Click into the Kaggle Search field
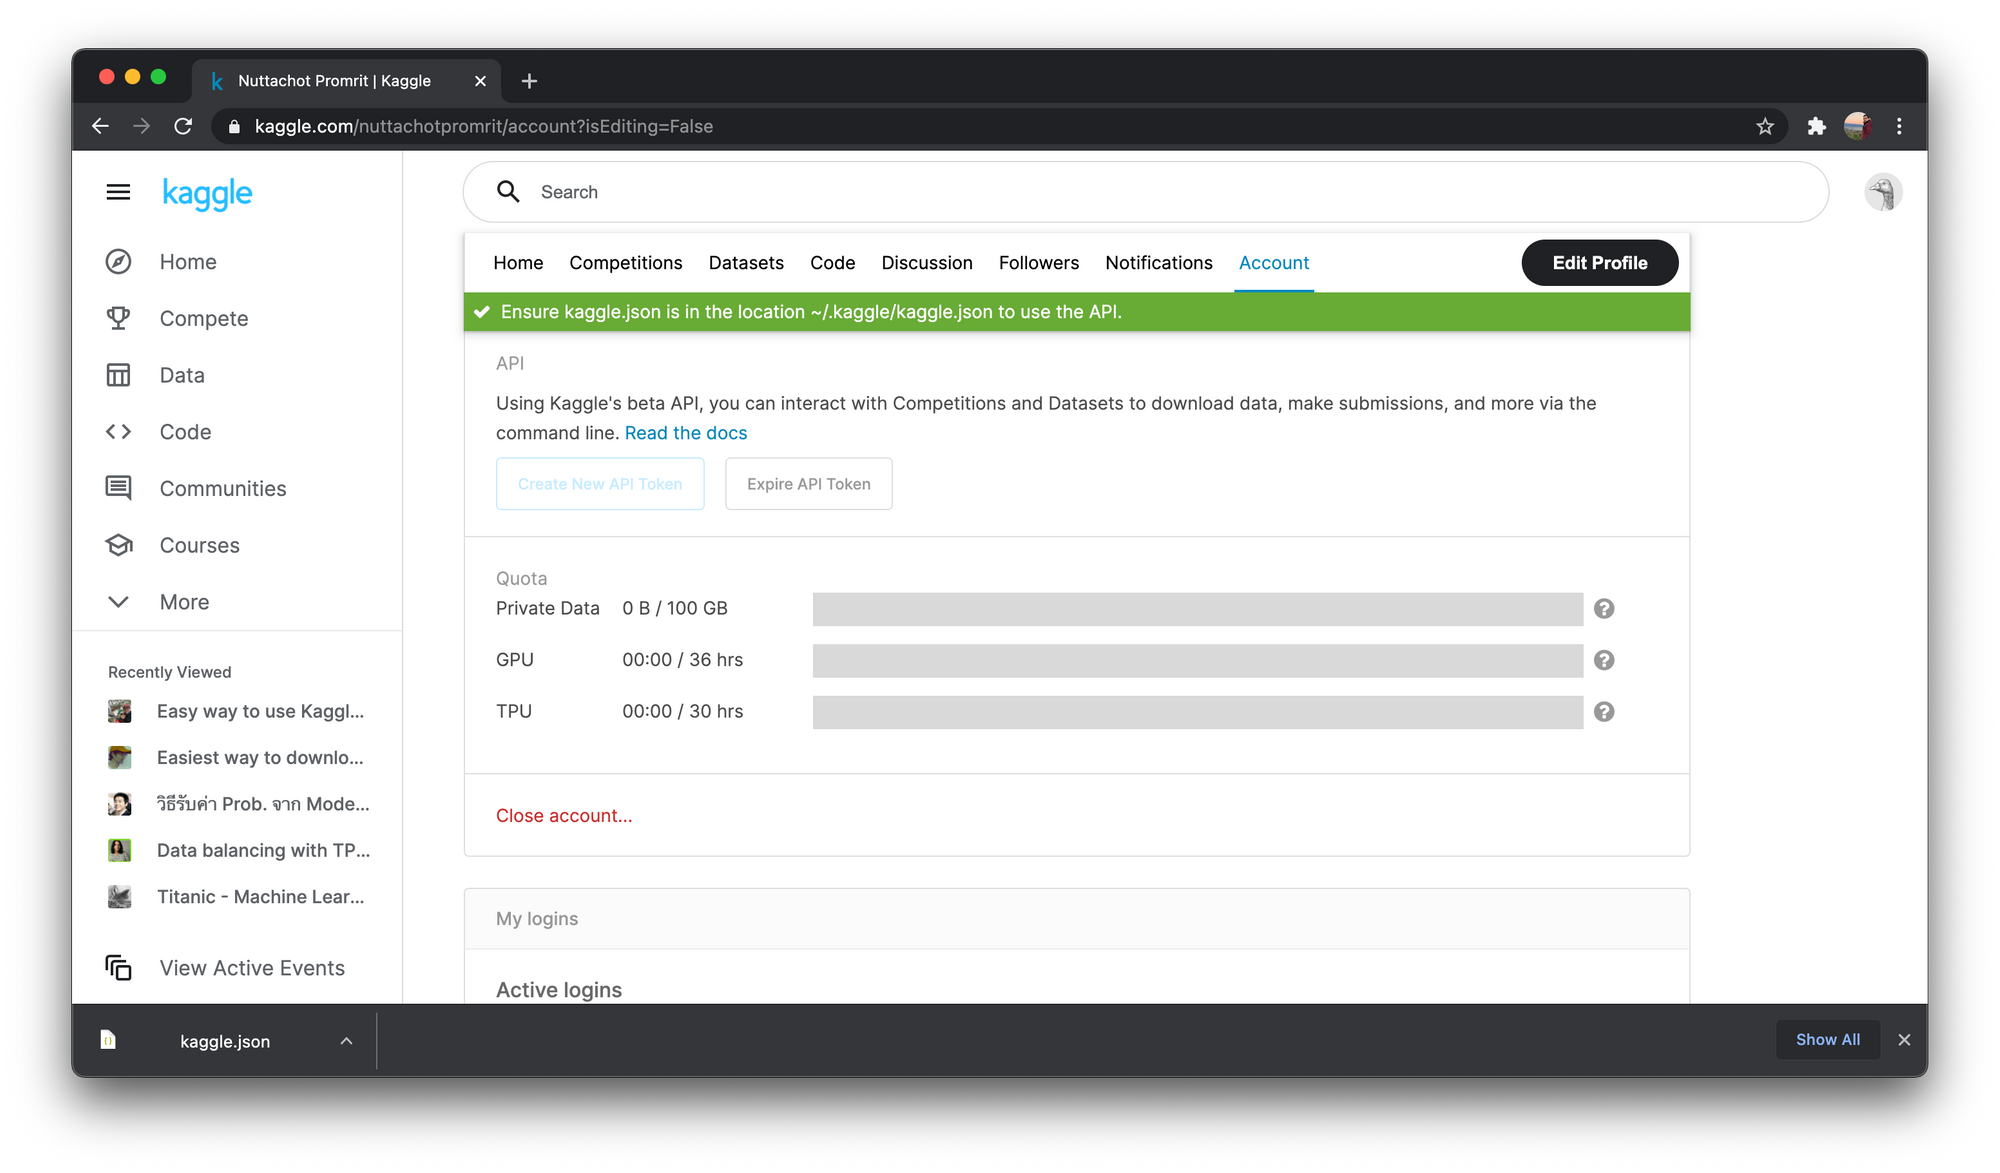Image resolution: width=2000 pixels, height=1173 pixels. pyautogui.click(x=1146, y=192)
